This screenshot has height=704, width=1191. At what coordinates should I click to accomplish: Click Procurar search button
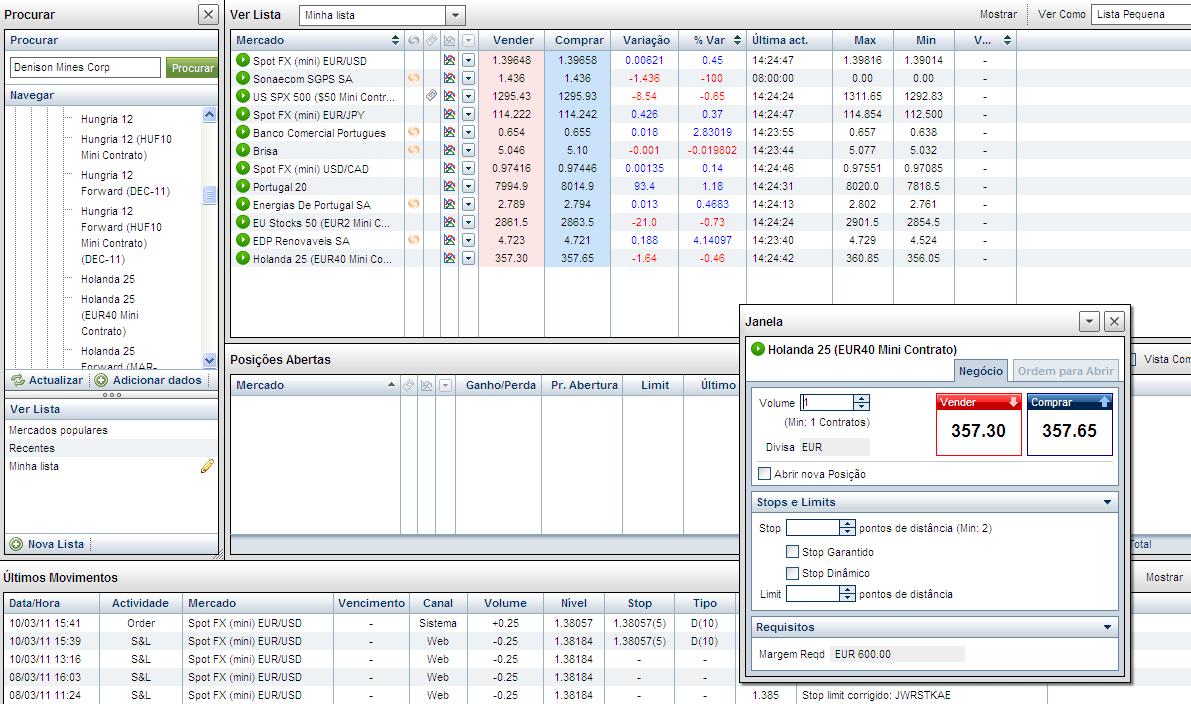point(192,68)
